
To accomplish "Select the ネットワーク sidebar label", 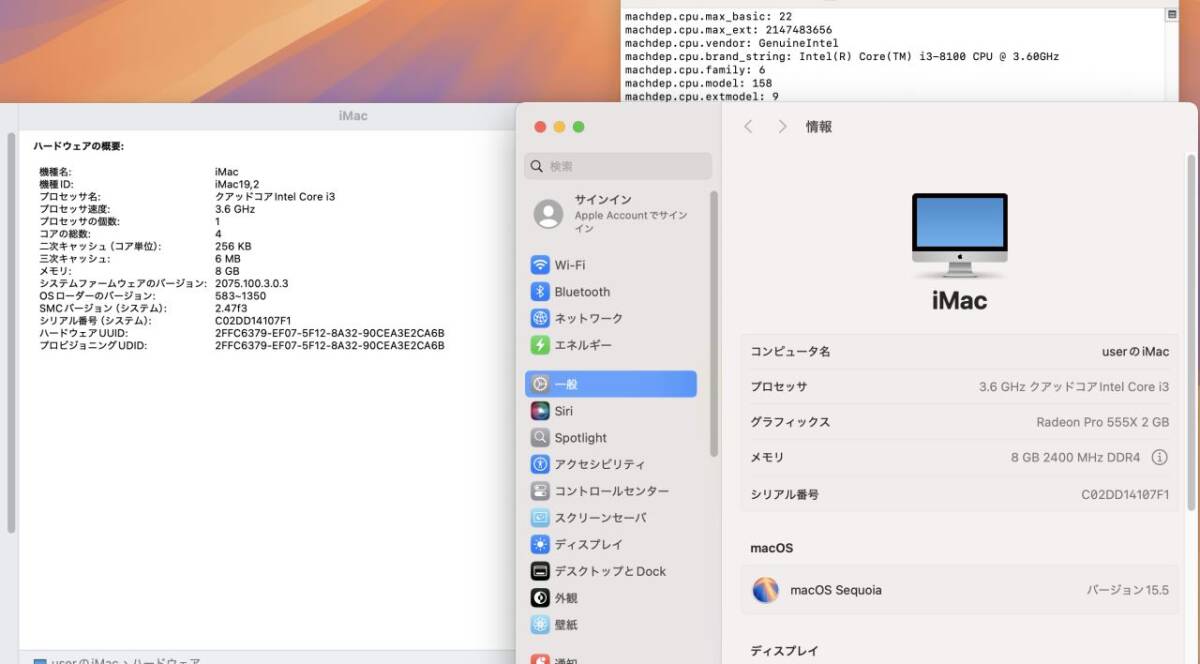I will tap(589, 318).
